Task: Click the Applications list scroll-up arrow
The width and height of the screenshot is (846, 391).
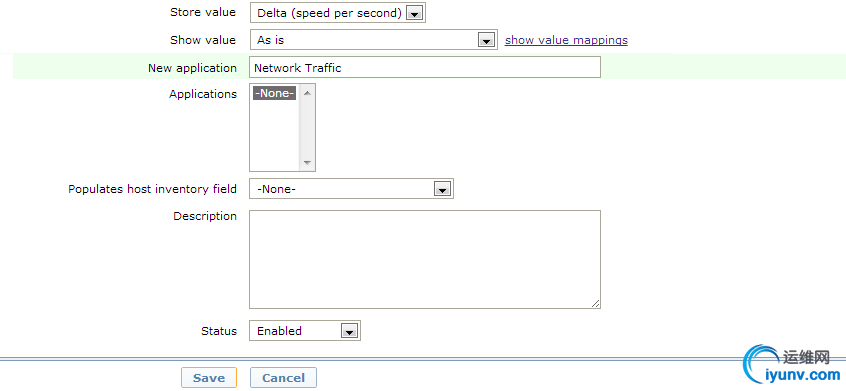Action: click(x=307, y=93)
